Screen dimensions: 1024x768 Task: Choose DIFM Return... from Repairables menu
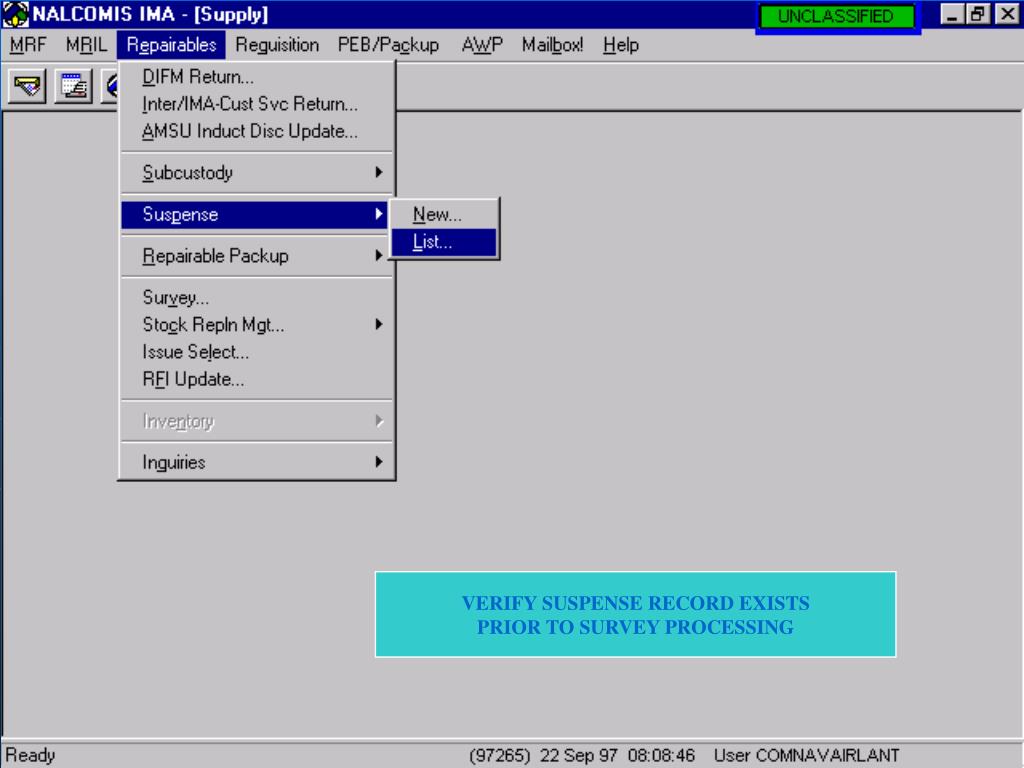click(257, 76)
